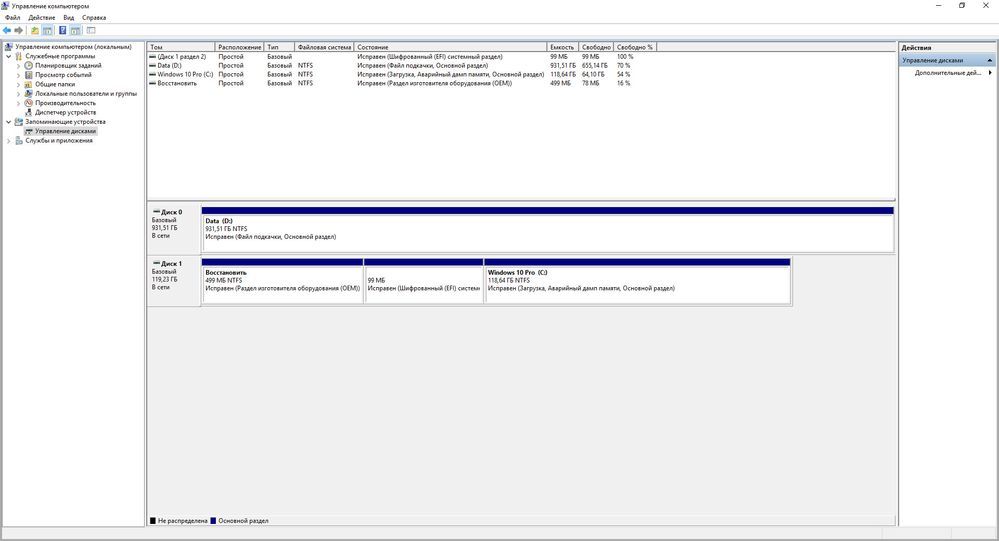Open the Действие menu
This screenshot has width=999, height=541.
tap(42, 18)
